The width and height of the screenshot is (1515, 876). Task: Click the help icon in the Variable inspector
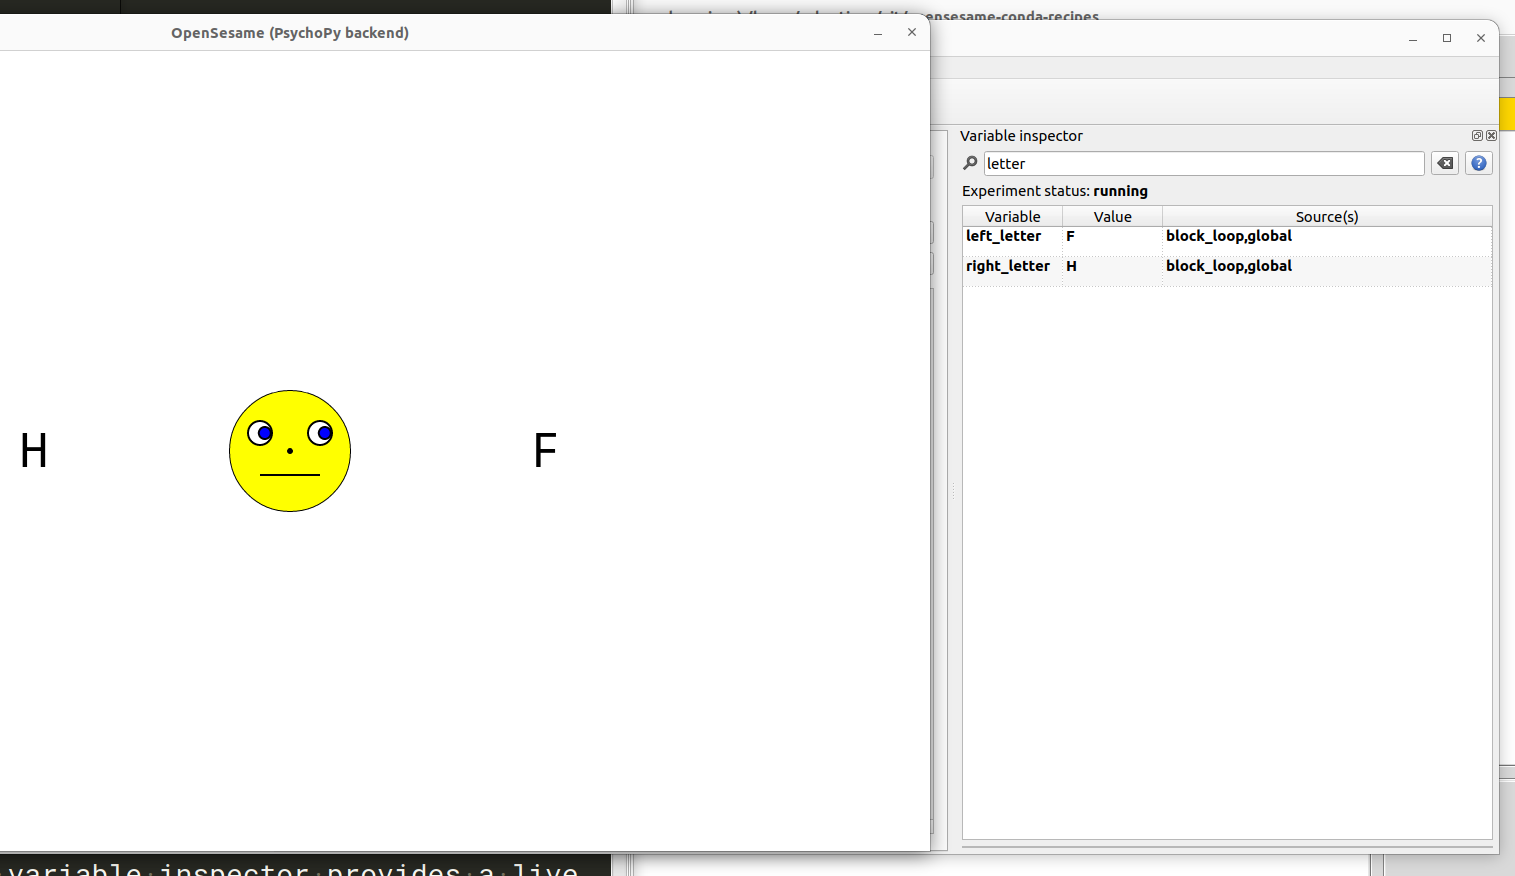coord(1478,163)
